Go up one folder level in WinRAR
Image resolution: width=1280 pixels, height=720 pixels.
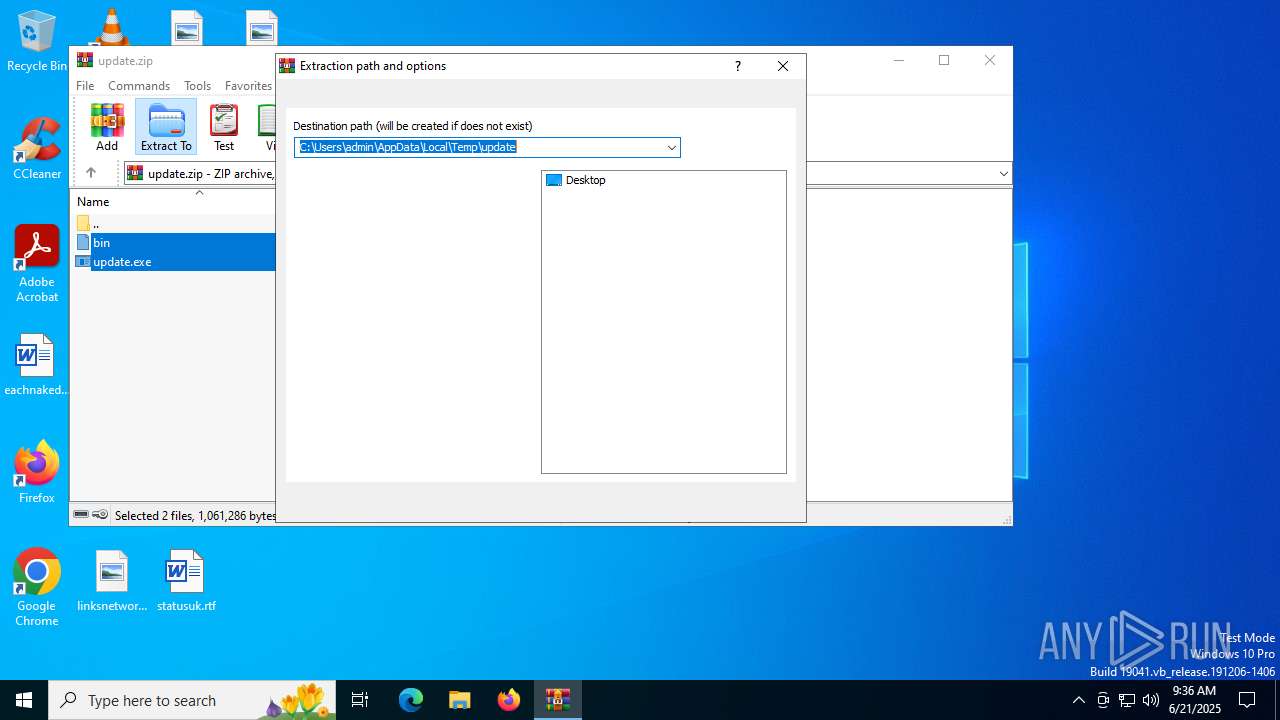[91, 173]
